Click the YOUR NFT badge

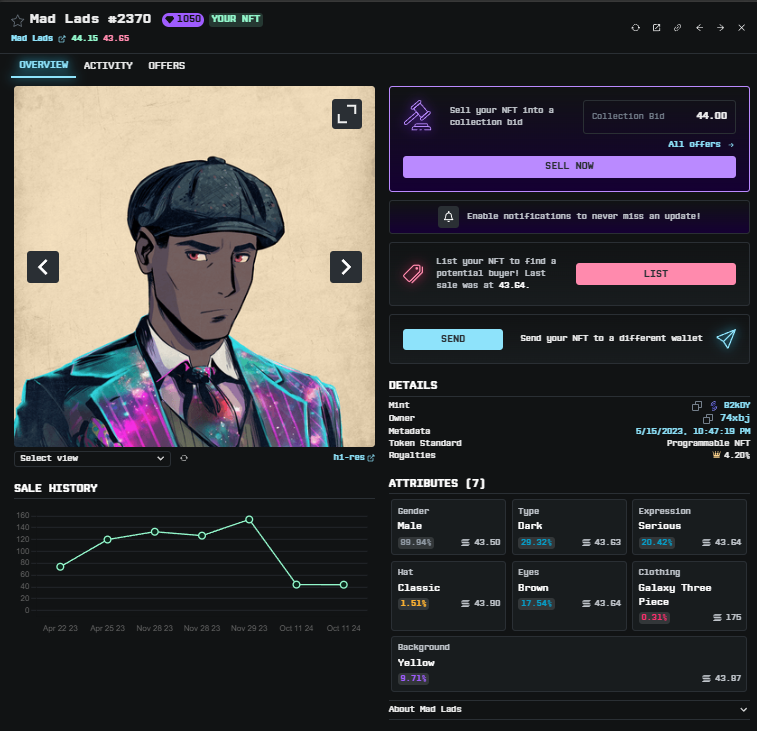pos(236,19)
